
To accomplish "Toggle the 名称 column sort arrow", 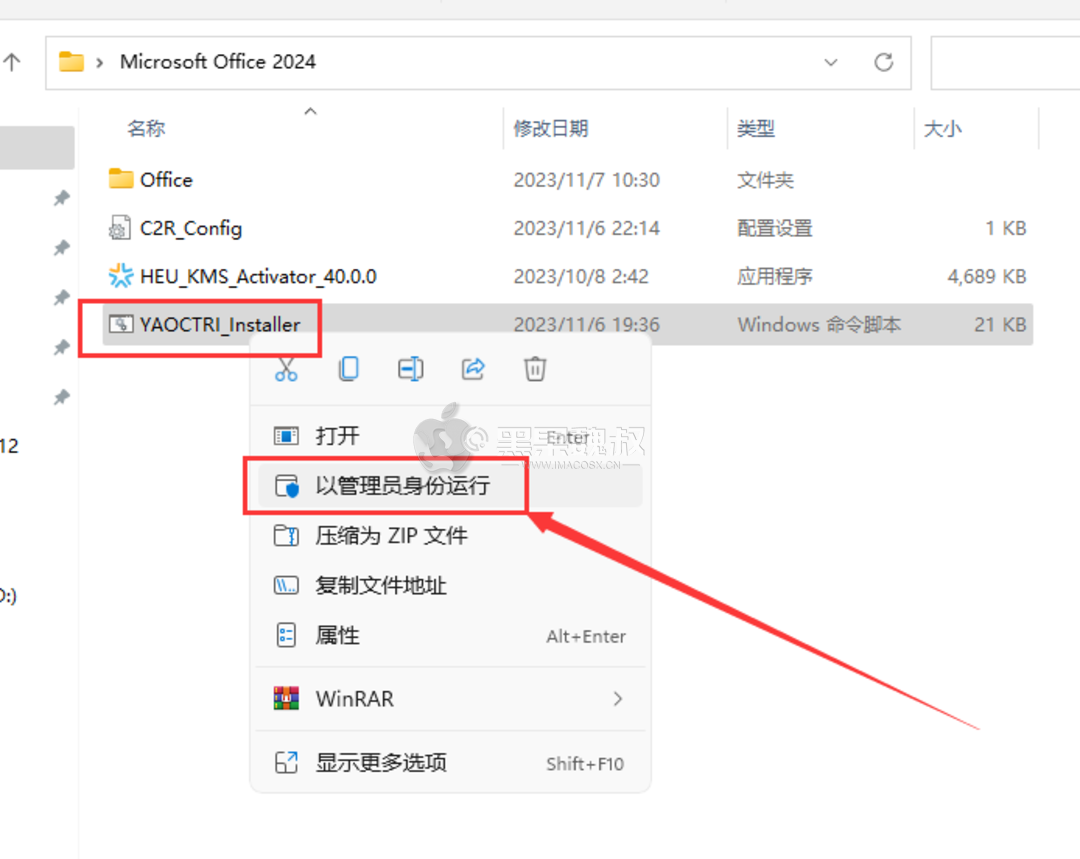I will (x=310, y=111).
